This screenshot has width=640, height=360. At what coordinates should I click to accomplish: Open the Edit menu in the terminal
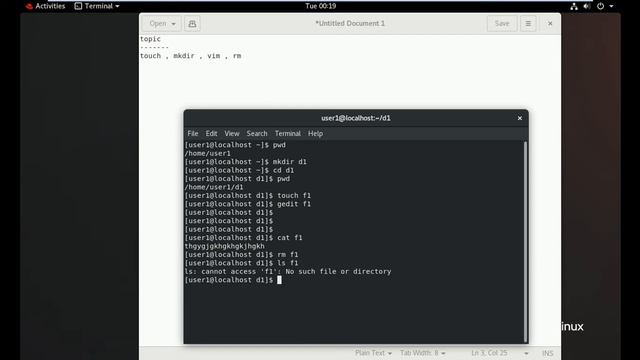[x=211, y=133]
